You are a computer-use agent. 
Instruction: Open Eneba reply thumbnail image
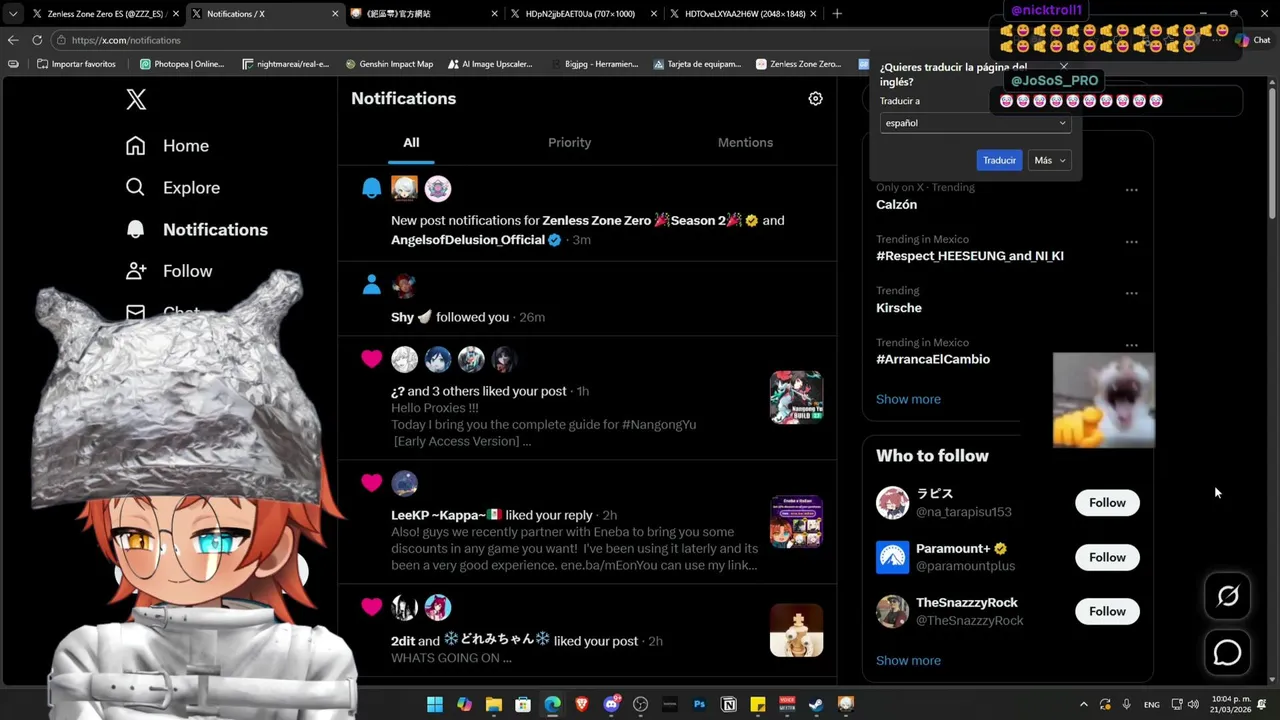[x=796, y=521]
